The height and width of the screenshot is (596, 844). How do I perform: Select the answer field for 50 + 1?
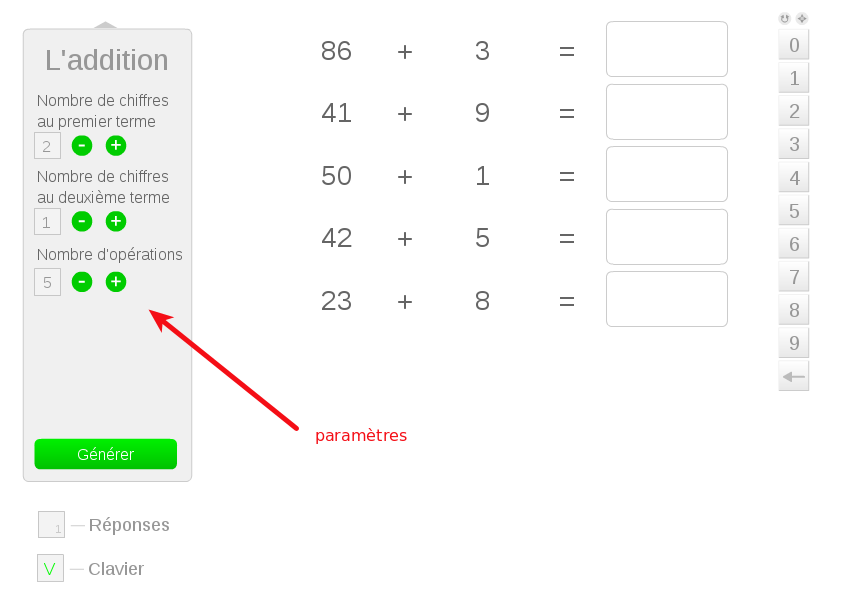pyautogui.click(x=666, y=174)
